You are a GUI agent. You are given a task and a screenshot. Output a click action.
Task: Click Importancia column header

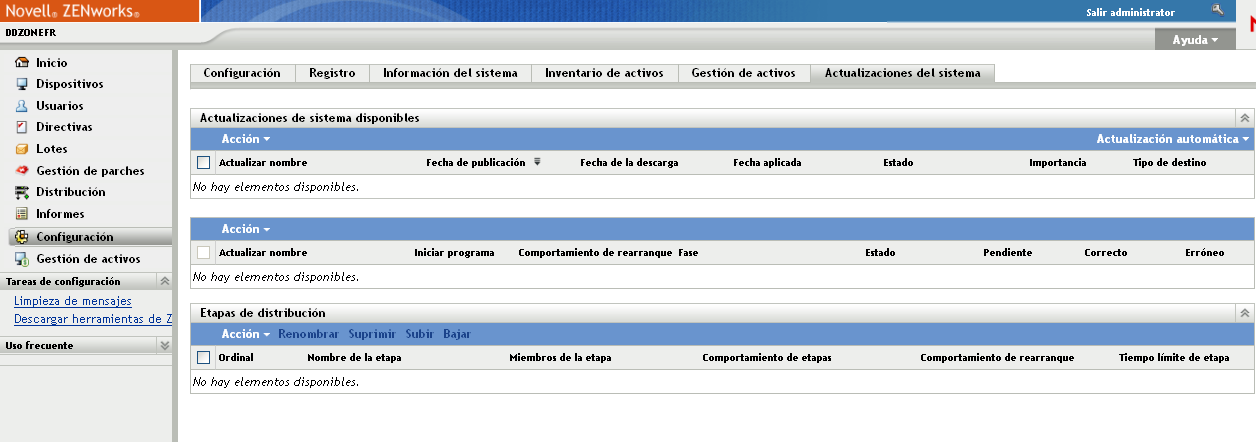pyautogui.click(x=1057, y=162)
